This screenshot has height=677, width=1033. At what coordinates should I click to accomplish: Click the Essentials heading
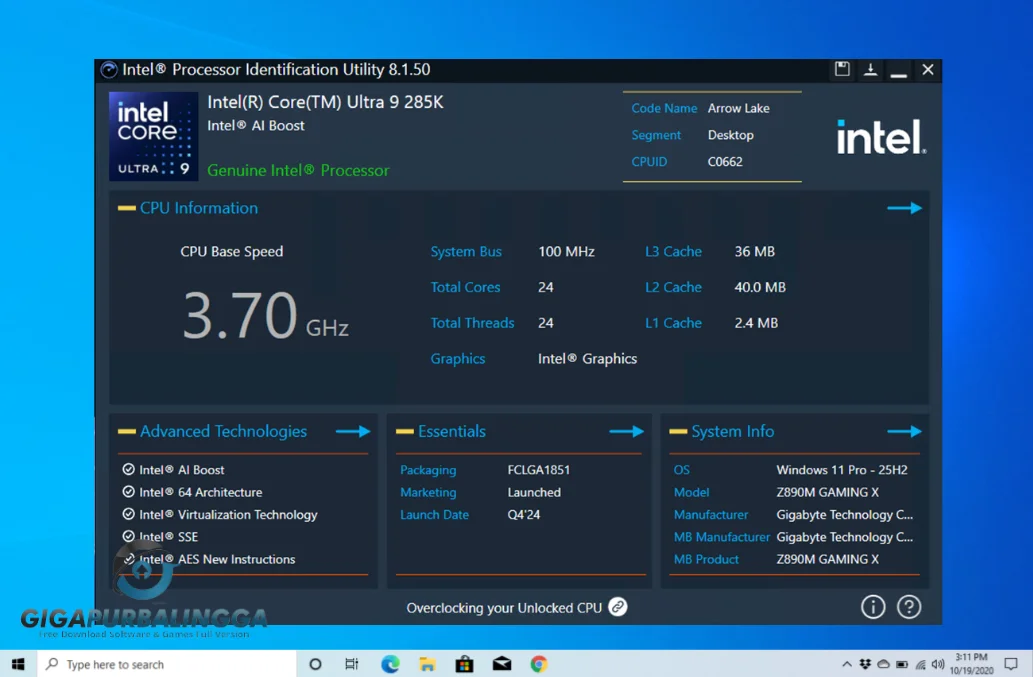tap(451, 431)
